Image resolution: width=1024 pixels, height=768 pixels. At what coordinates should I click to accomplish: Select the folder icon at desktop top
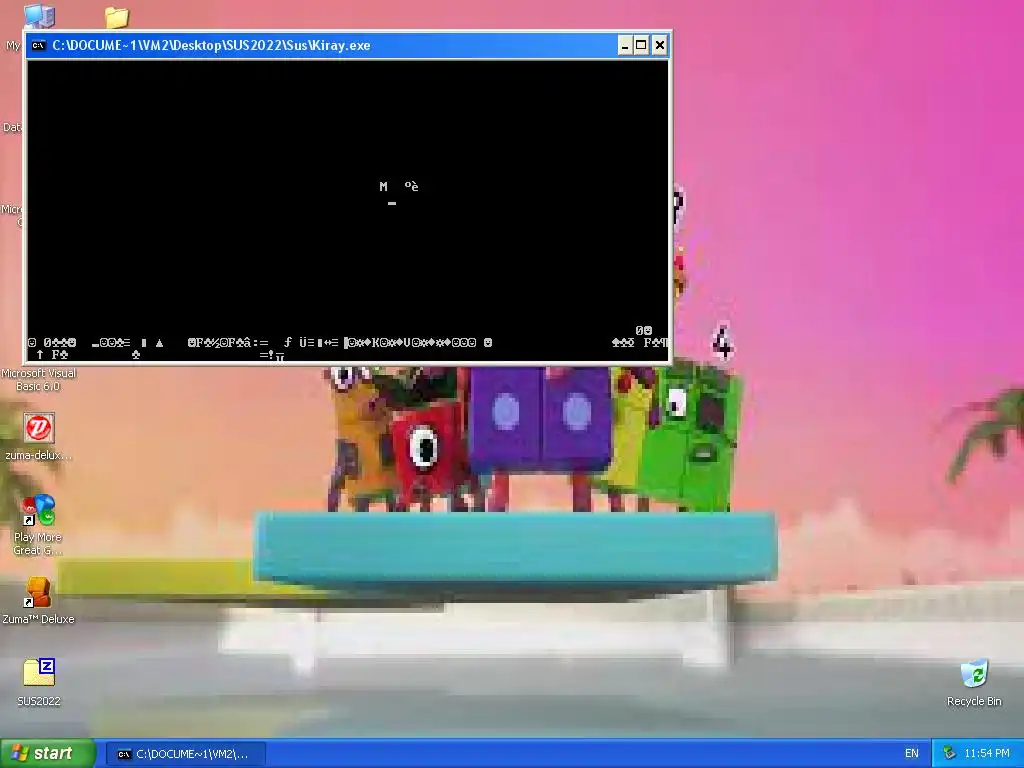(x=117, y=17)
